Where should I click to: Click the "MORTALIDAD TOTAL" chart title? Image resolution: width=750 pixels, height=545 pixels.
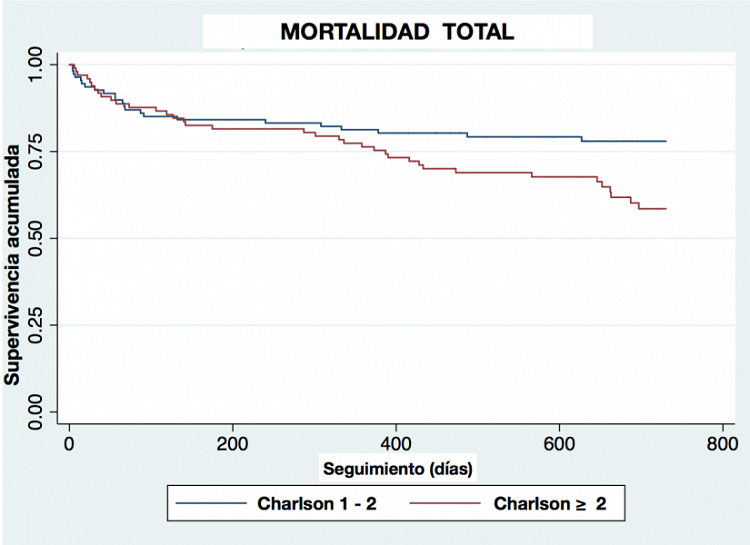tap(397, 32)
